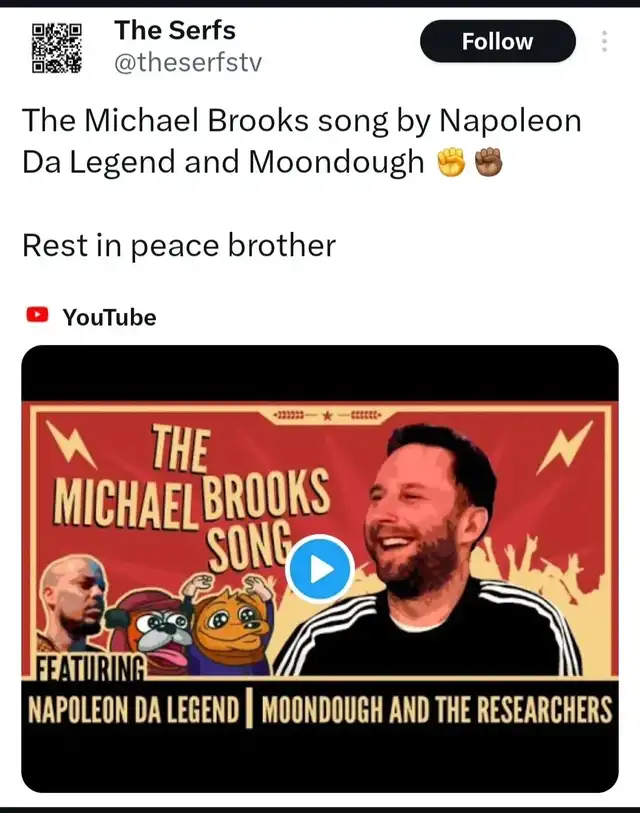
Task: Click the star ornament atop the thumbnail
Action: pos(327,416)
